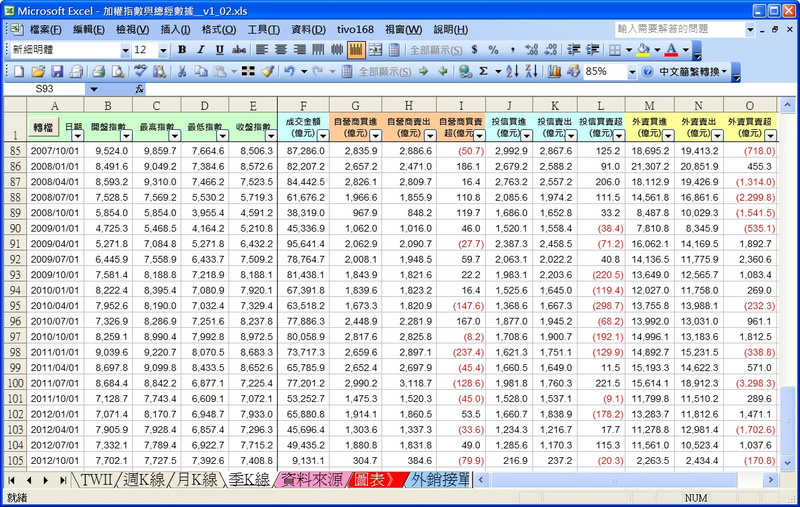The image size is (800, 507).
Task: Save the workbook with the floppy icon
Action: 56,71
